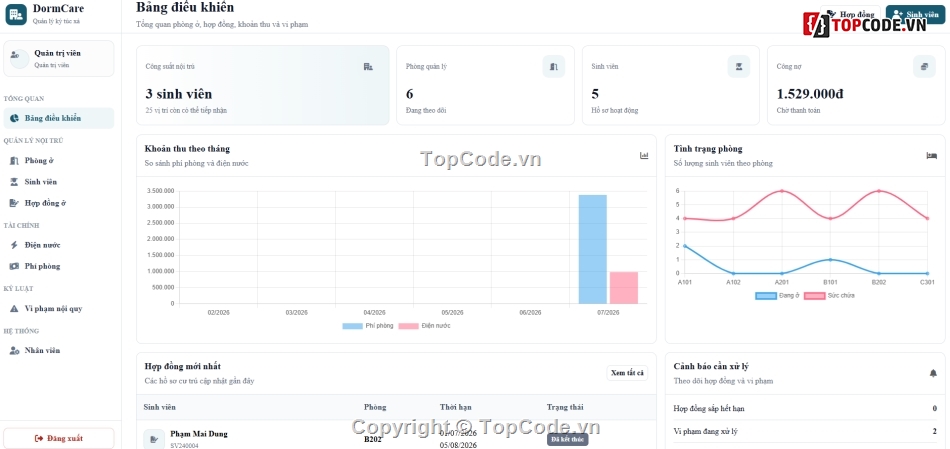The width and height of the screenshot is (950, 449).
Task: Click the warning triangle icon for Vi phạm
Action: click(x=15, y=308)
